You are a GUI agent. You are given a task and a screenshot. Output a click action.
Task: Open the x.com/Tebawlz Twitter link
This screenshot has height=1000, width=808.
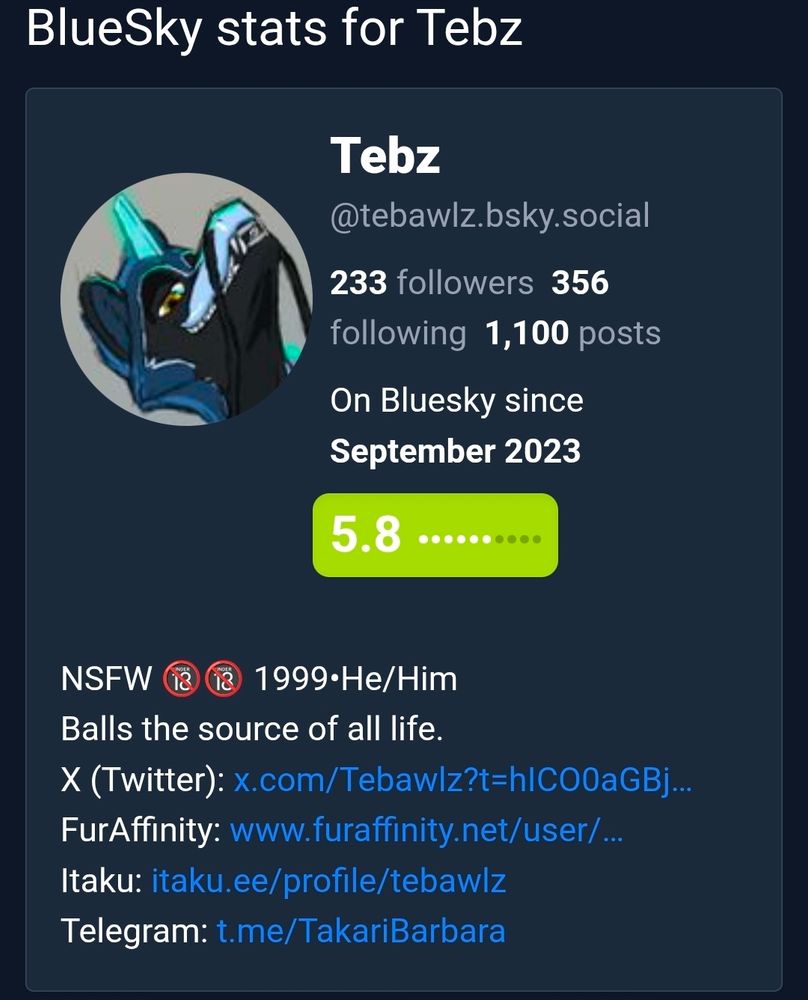[463, 779]
